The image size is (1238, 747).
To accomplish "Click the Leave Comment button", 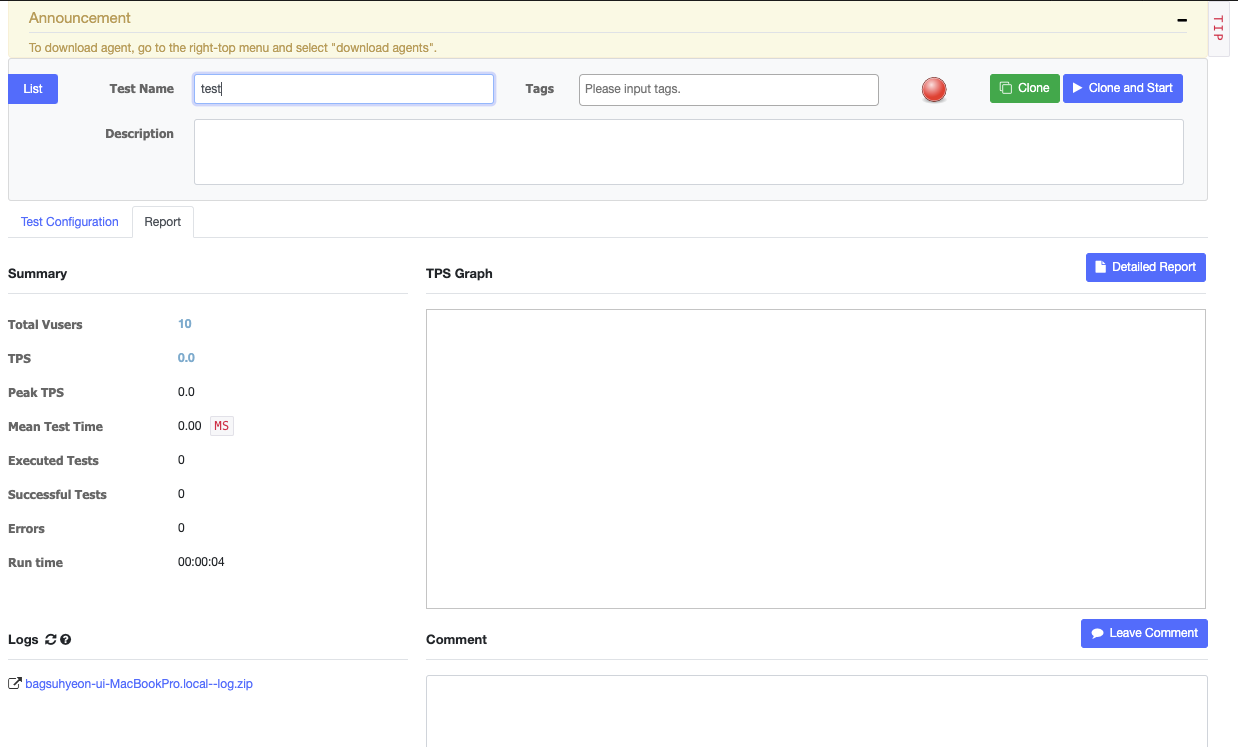I will click(1144, 633).
